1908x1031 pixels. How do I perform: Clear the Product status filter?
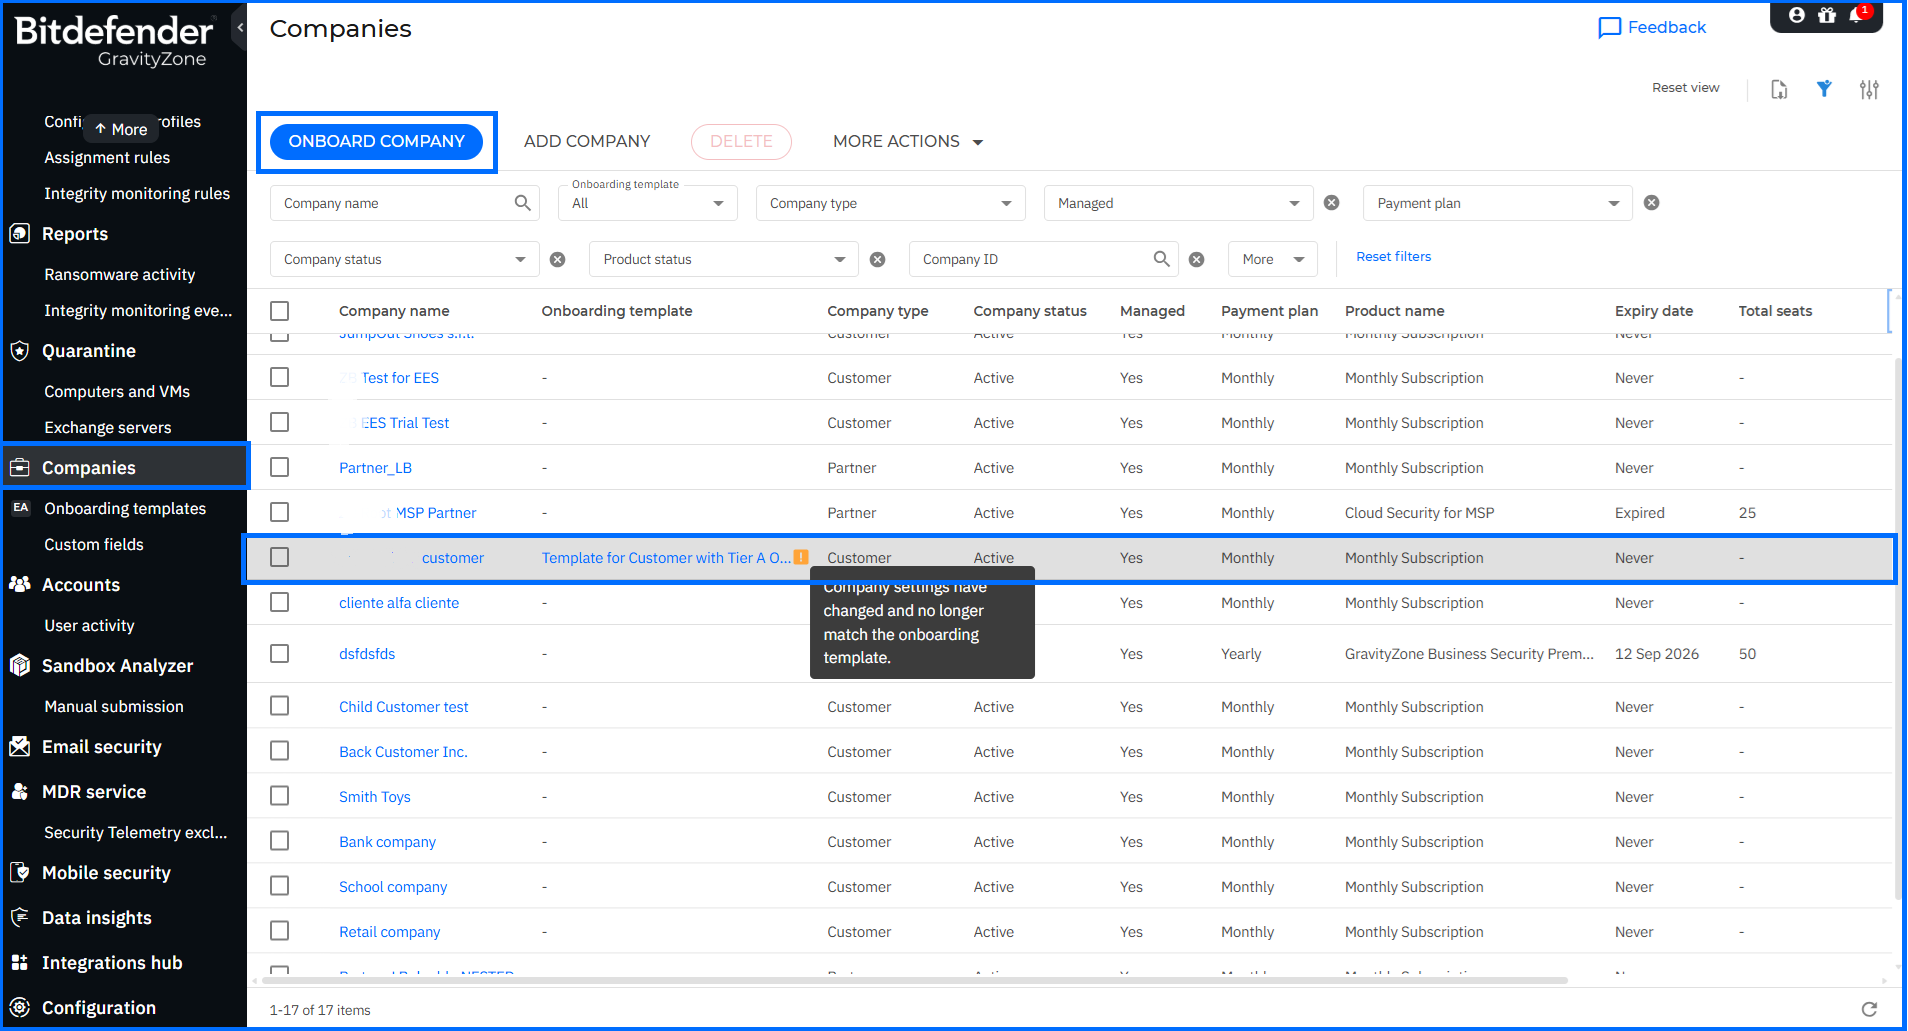[x=877, y=259]
